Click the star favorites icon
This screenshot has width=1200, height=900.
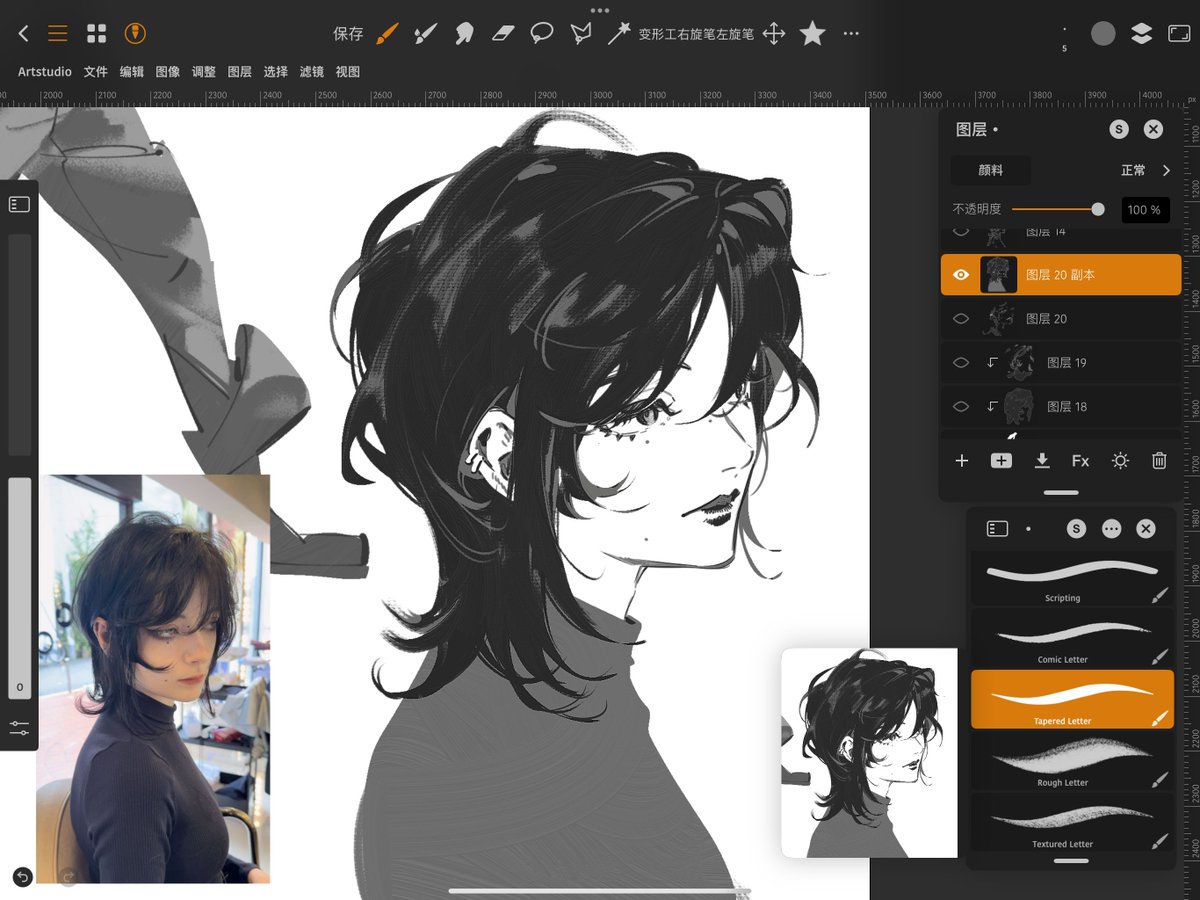pyautogui.click(x=813, y=33)
